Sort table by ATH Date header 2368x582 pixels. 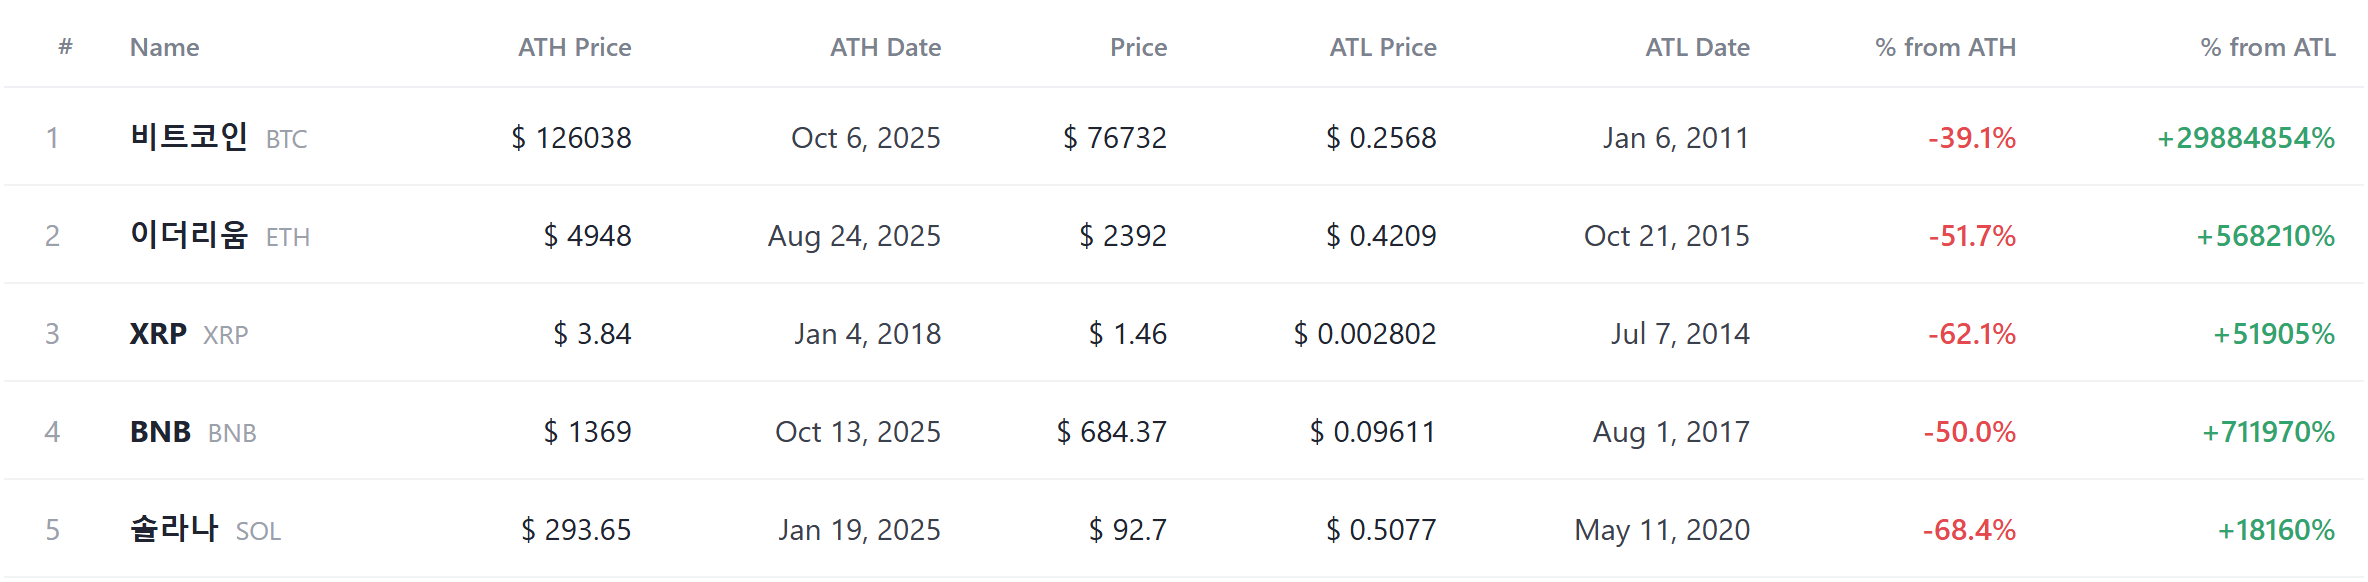(x=885, y=47)
